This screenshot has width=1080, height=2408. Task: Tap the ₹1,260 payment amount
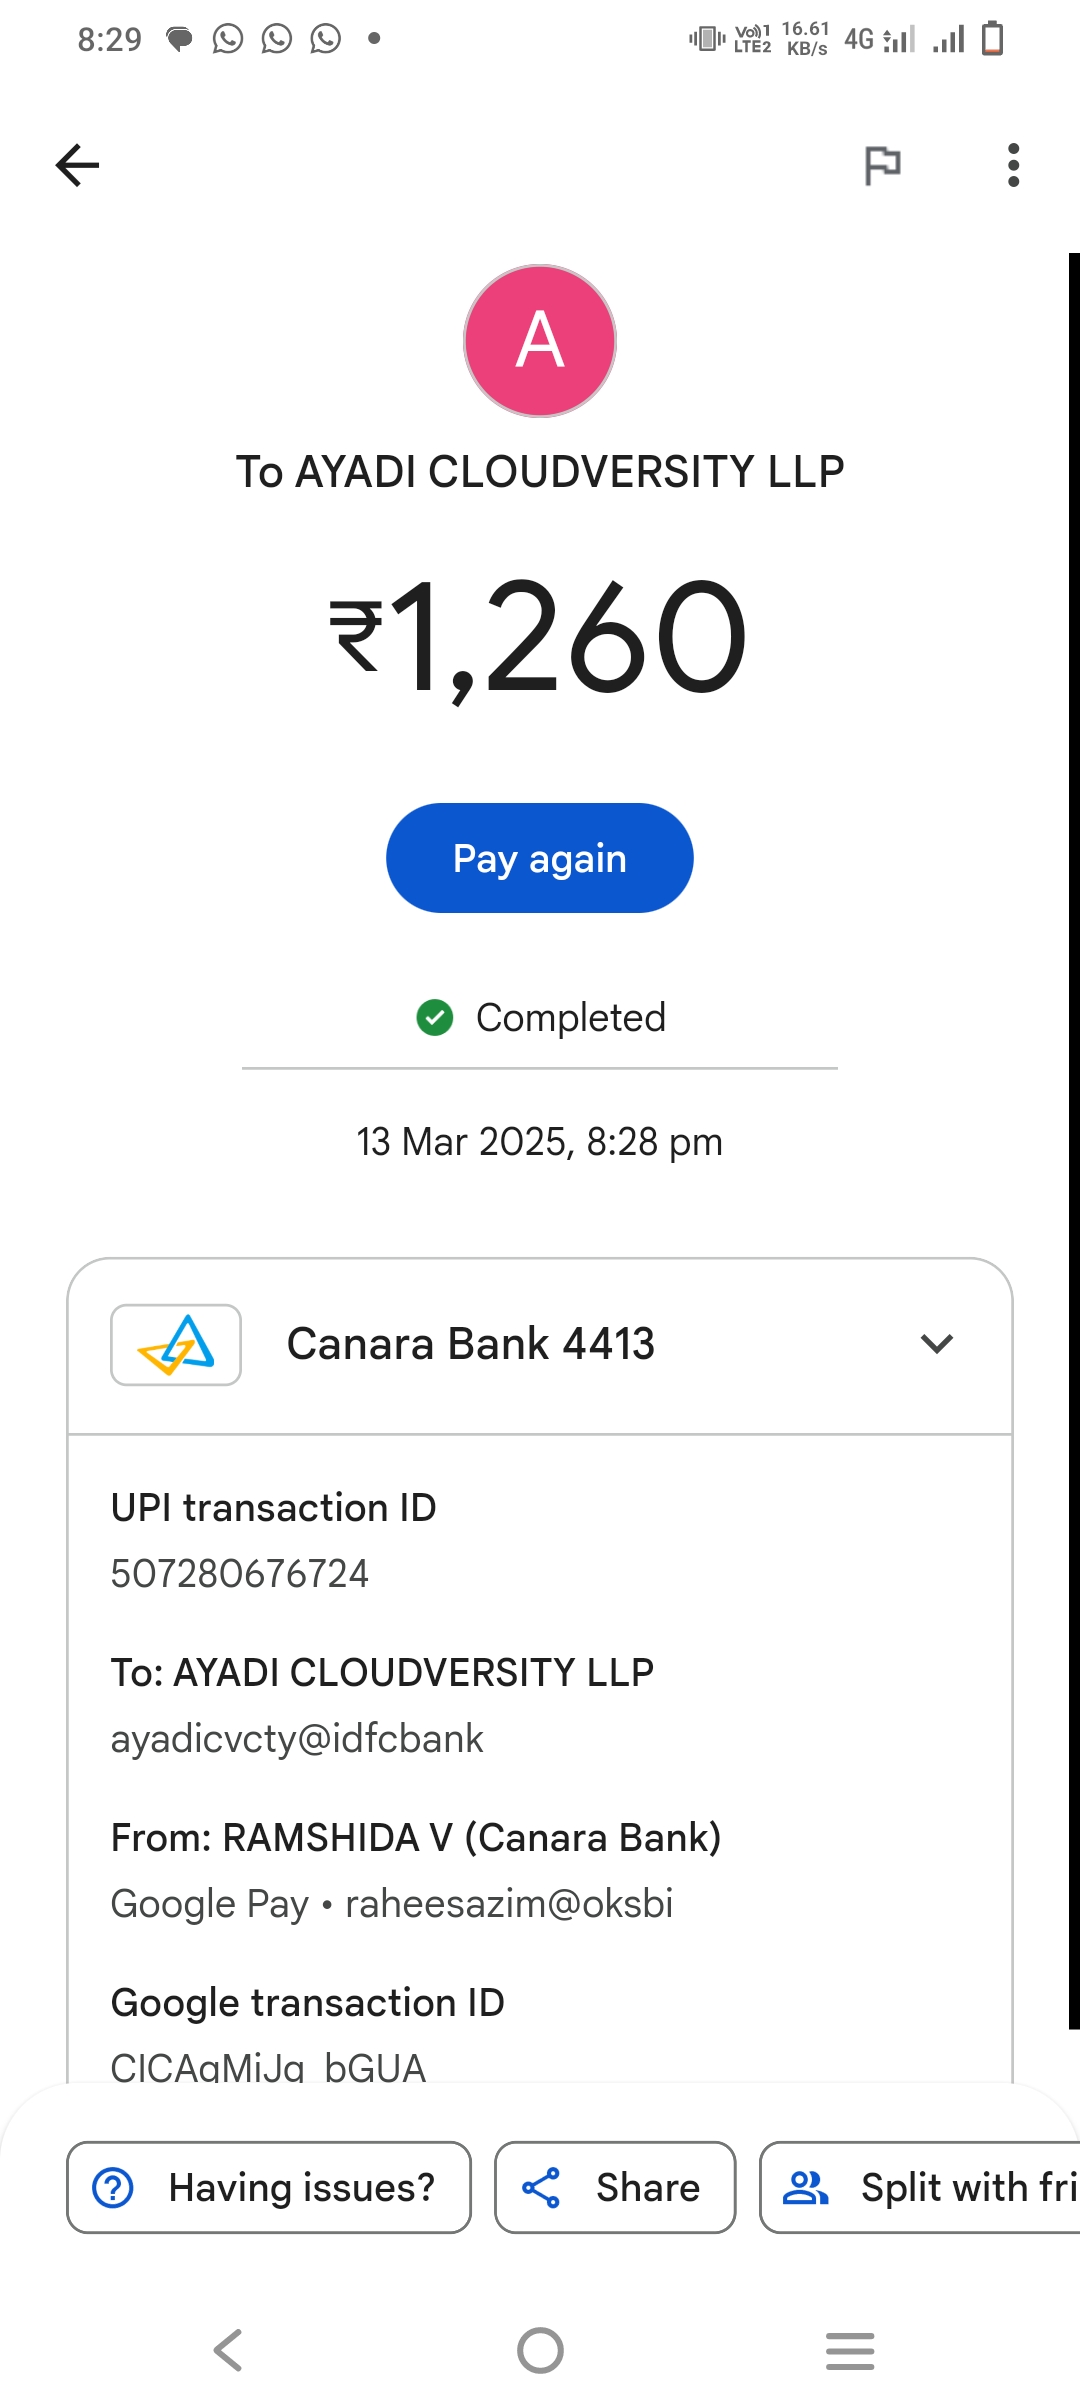pos(540,638)
